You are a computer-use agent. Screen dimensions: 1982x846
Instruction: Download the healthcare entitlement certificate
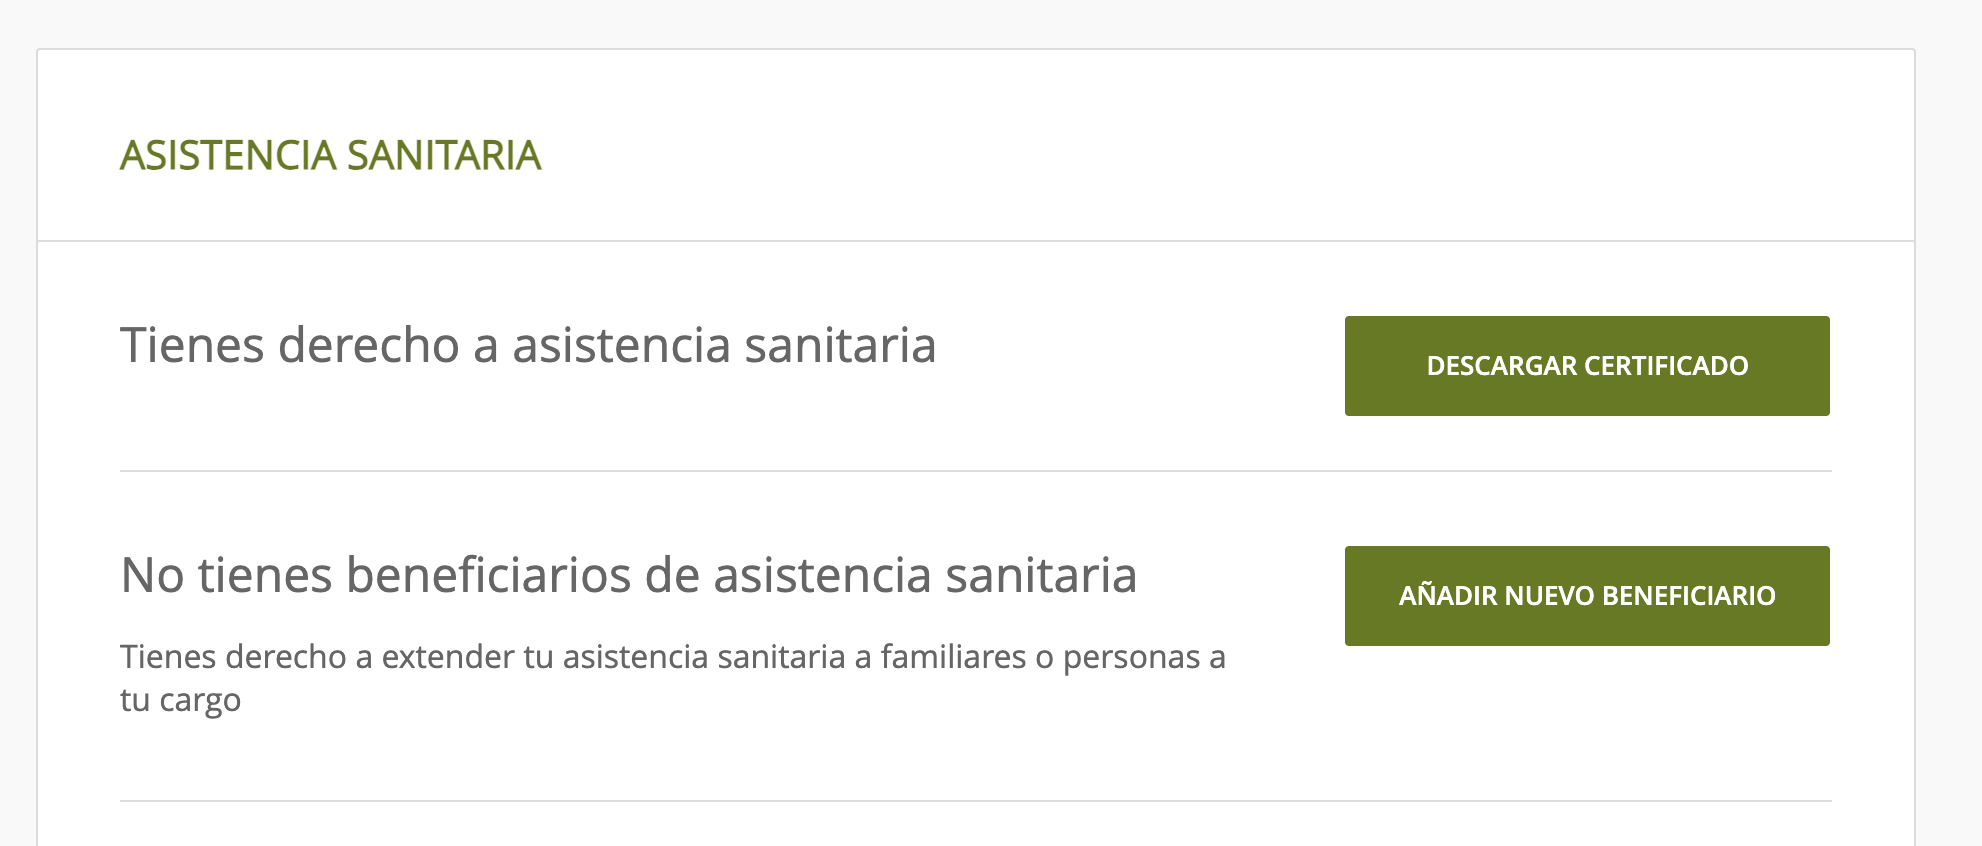click(1586, 365)
